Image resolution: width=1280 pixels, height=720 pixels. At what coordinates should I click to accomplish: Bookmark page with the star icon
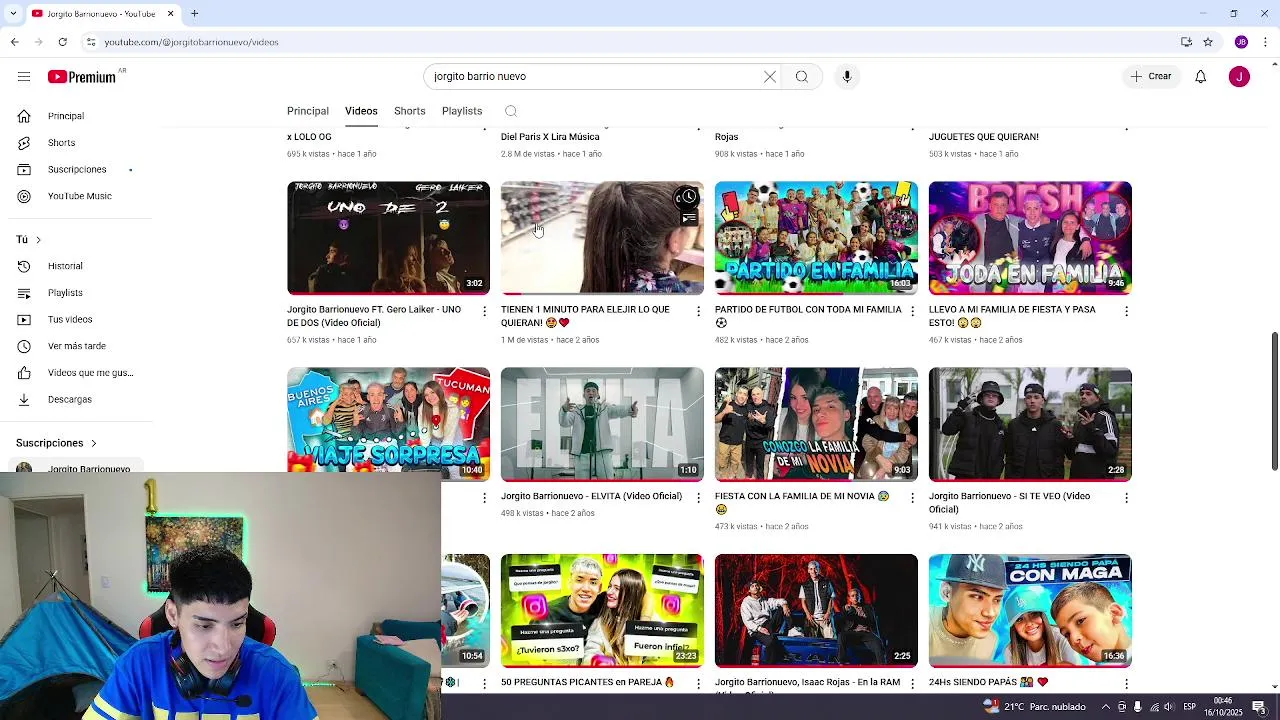click(x=1208, y=42)
